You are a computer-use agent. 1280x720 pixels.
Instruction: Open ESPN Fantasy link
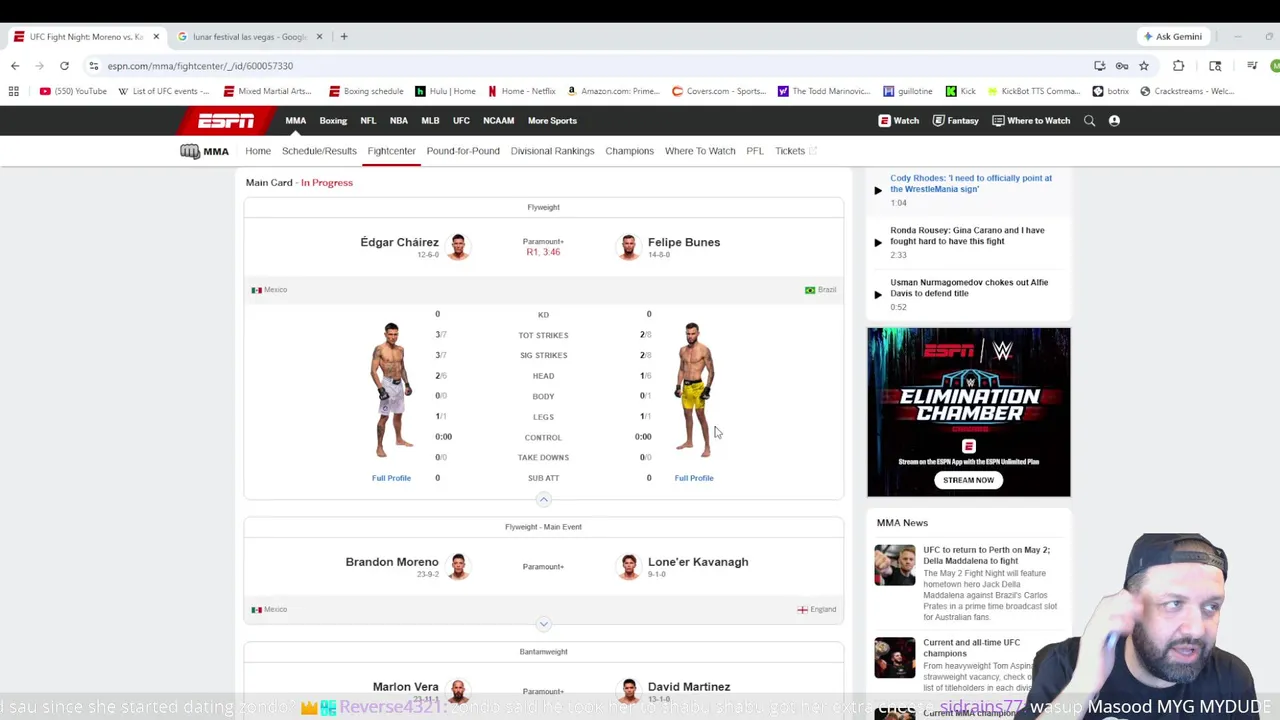[955, 121]
